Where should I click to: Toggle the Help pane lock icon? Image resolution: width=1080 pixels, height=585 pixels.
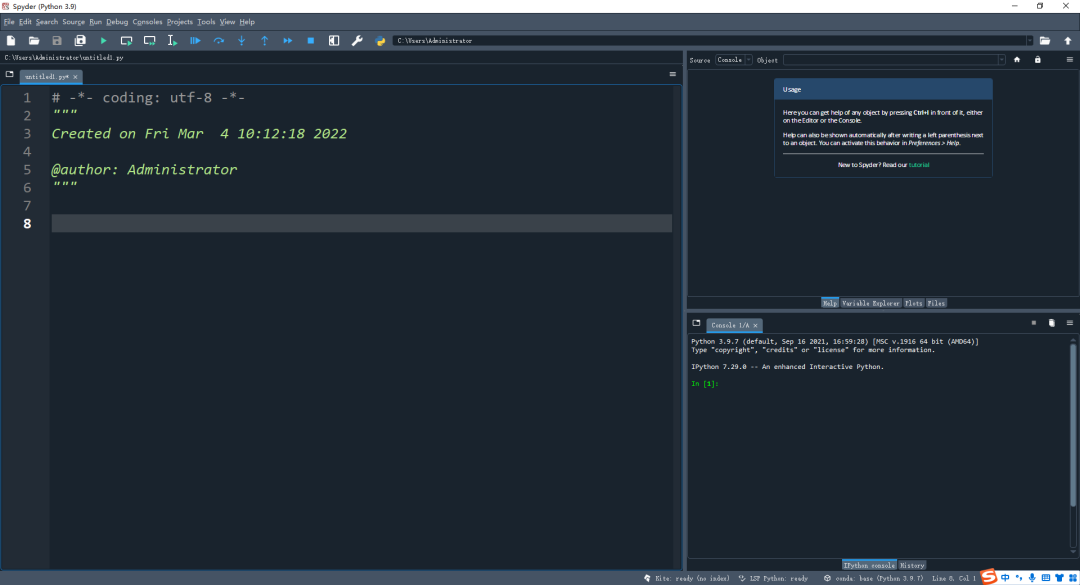click(1038, 60)
